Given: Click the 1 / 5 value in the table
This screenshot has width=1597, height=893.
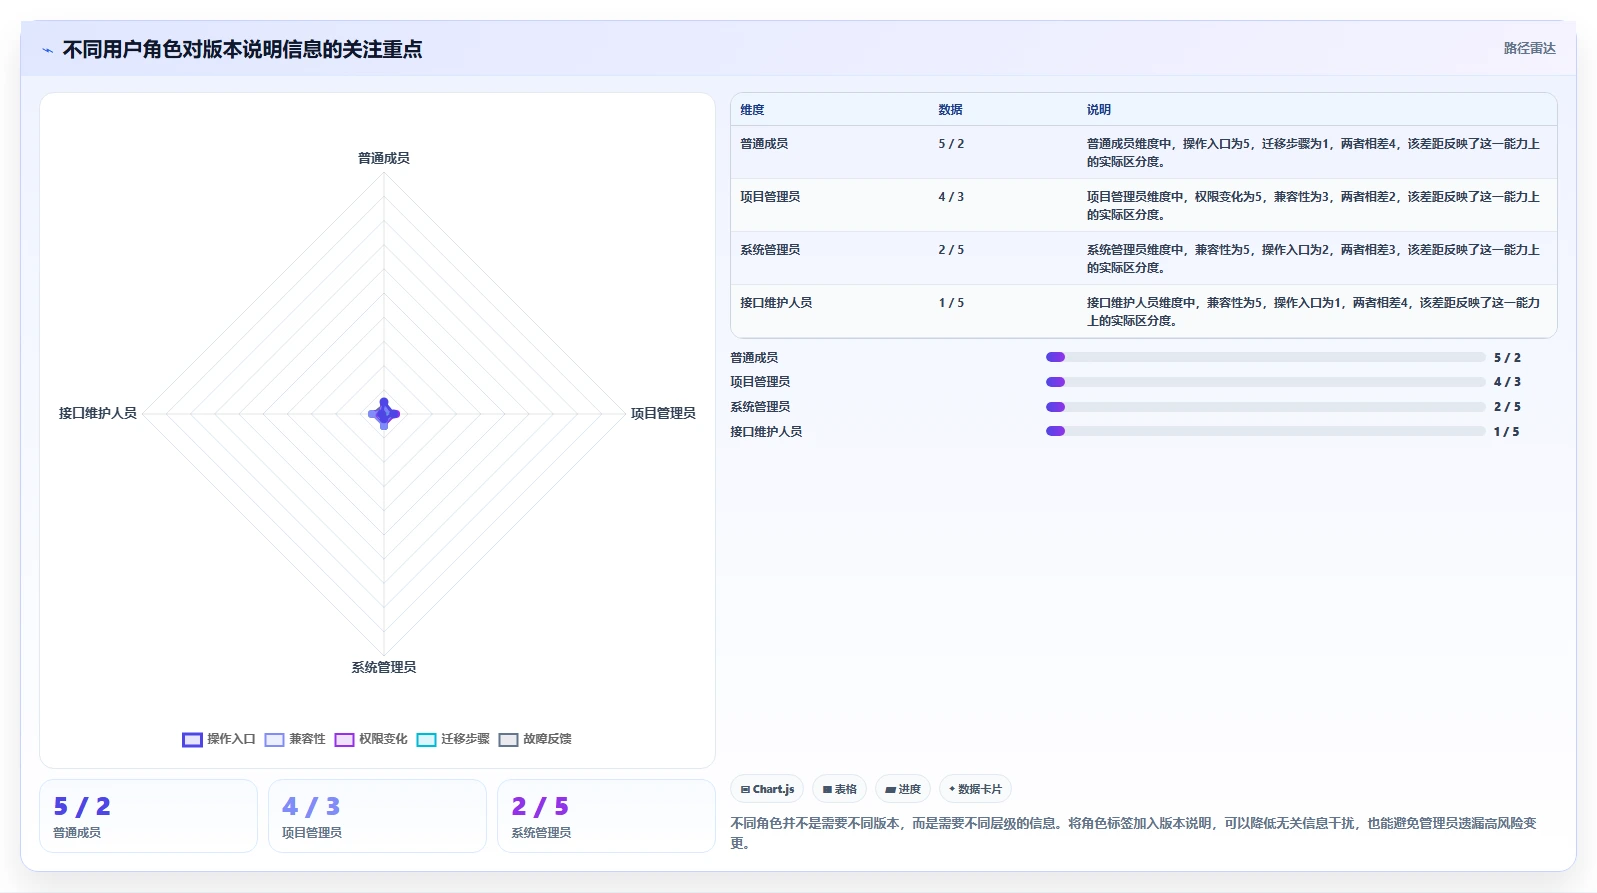Looking at the screenshot, I should pos(951,303).
